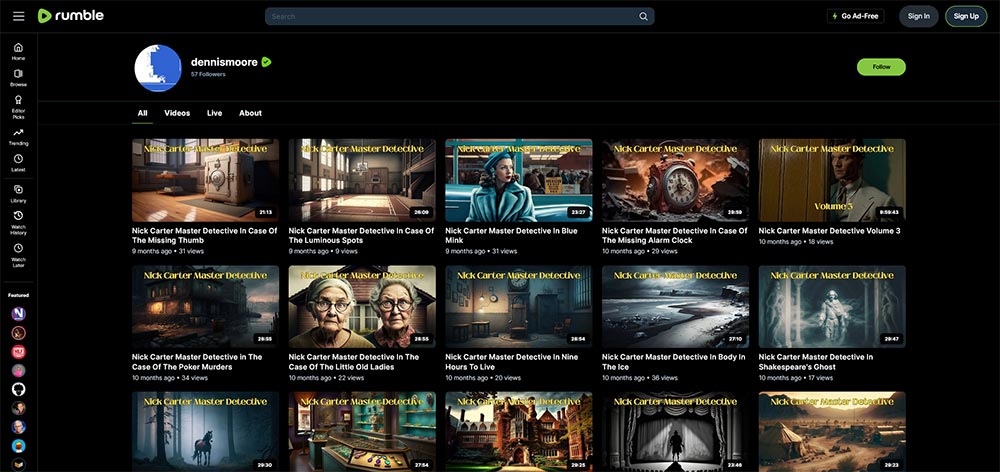Image resolution: width=1000 pixels, height=472 pixels.
Task: Open the stage silhouette video thumbnail
Action: pos(675,432)
